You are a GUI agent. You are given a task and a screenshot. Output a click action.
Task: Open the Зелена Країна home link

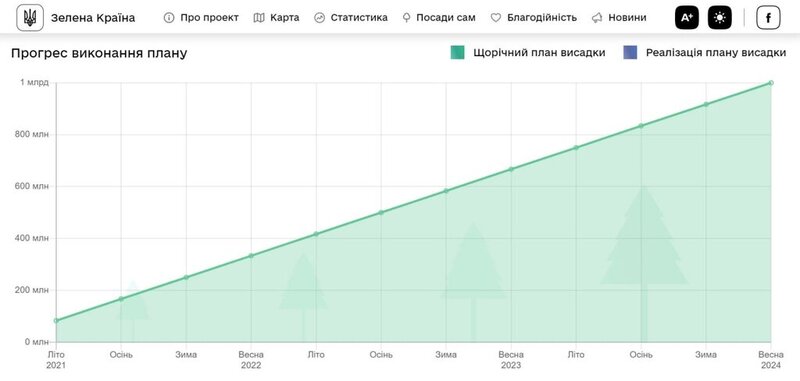(93, 18)
